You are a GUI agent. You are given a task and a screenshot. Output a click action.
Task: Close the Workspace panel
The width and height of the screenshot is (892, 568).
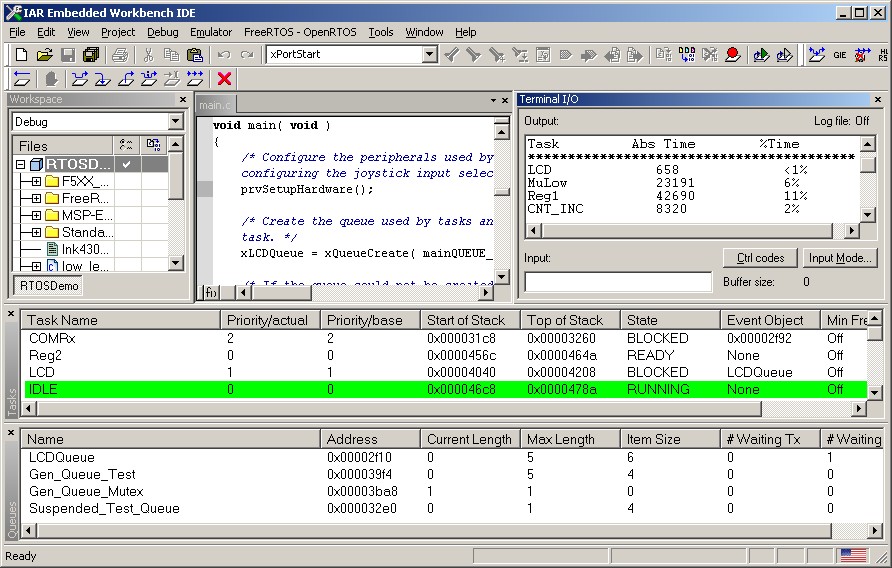(x=183, y=99)
